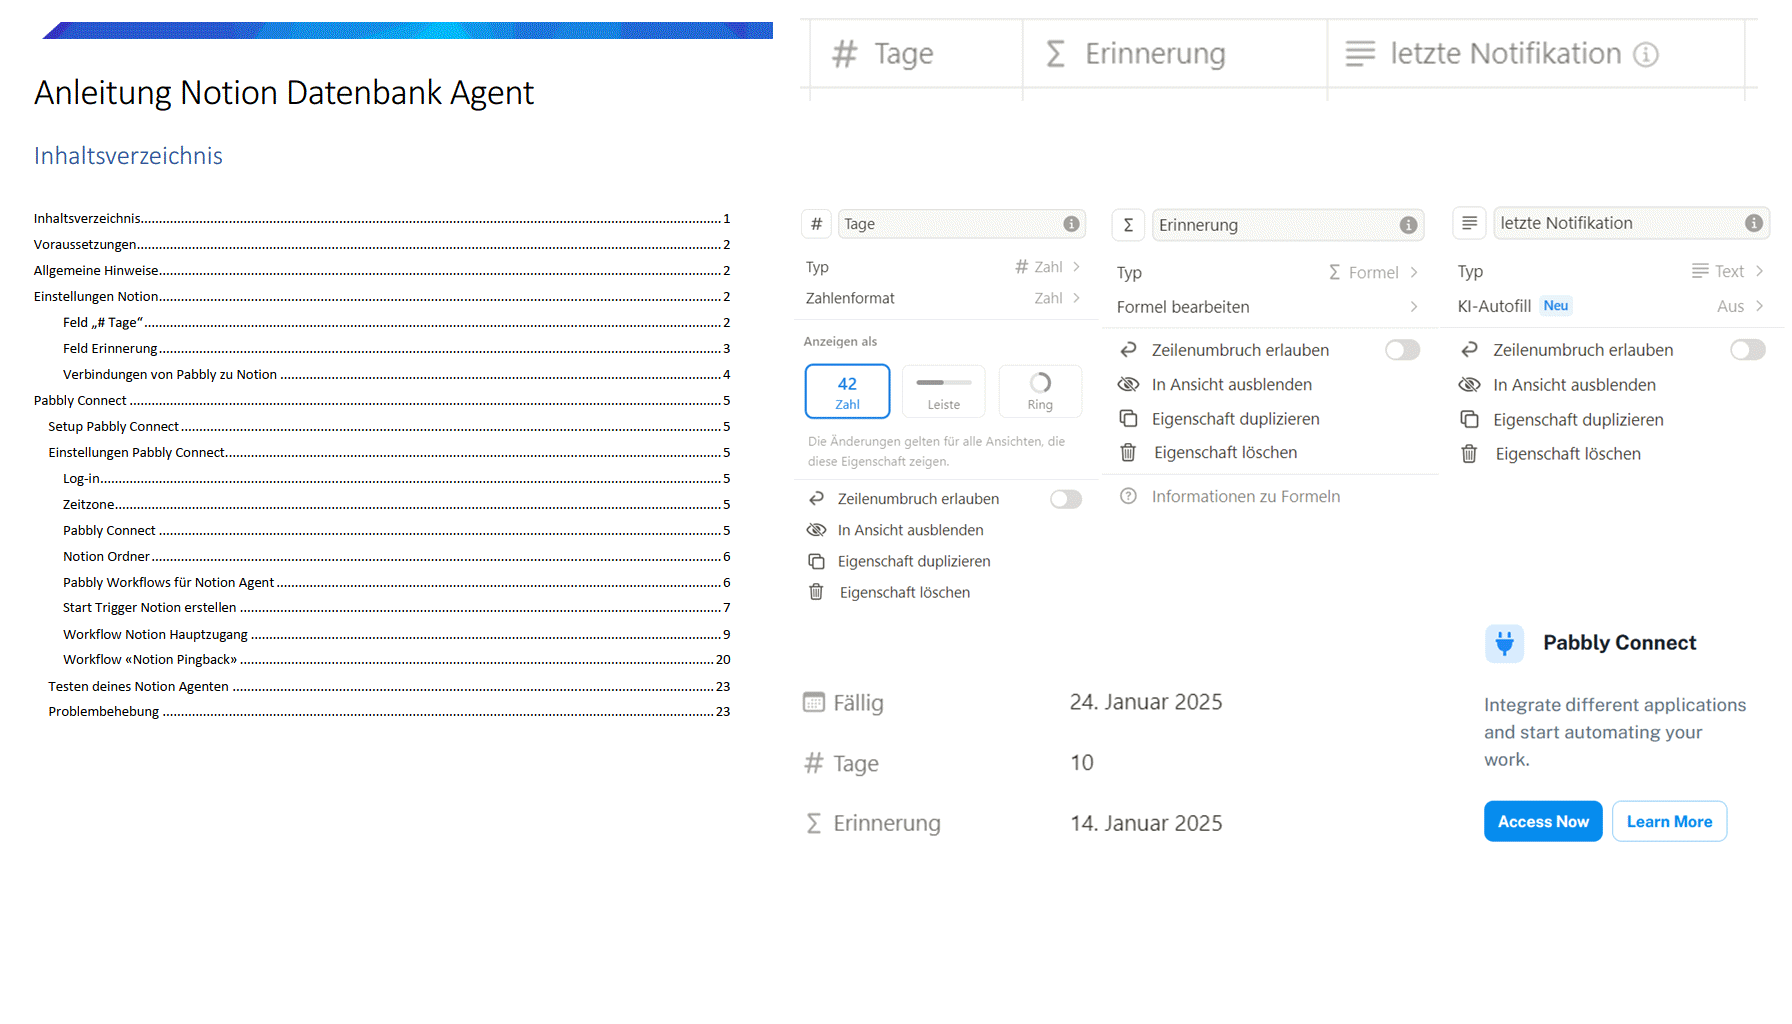
Task: Click the Erinnerung property name field
Action: point(1287,225)
